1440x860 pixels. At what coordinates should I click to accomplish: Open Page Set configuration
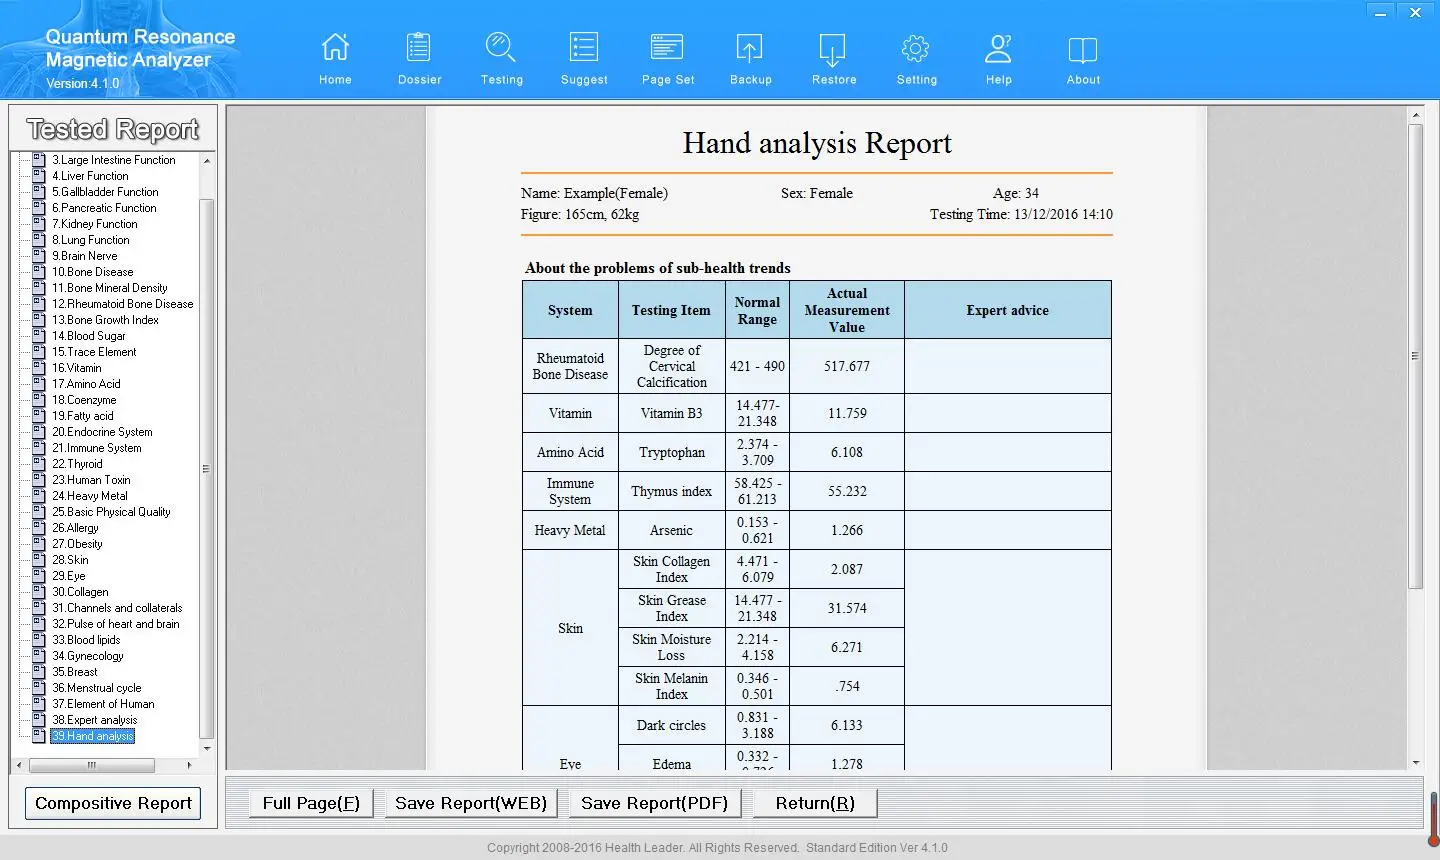(667, 57)
